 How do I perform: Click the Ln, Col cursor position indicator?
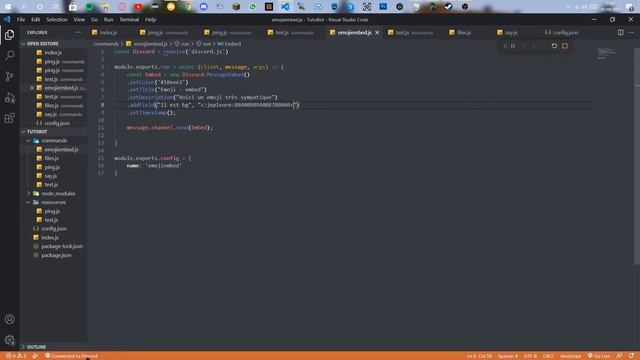(479, 356)
